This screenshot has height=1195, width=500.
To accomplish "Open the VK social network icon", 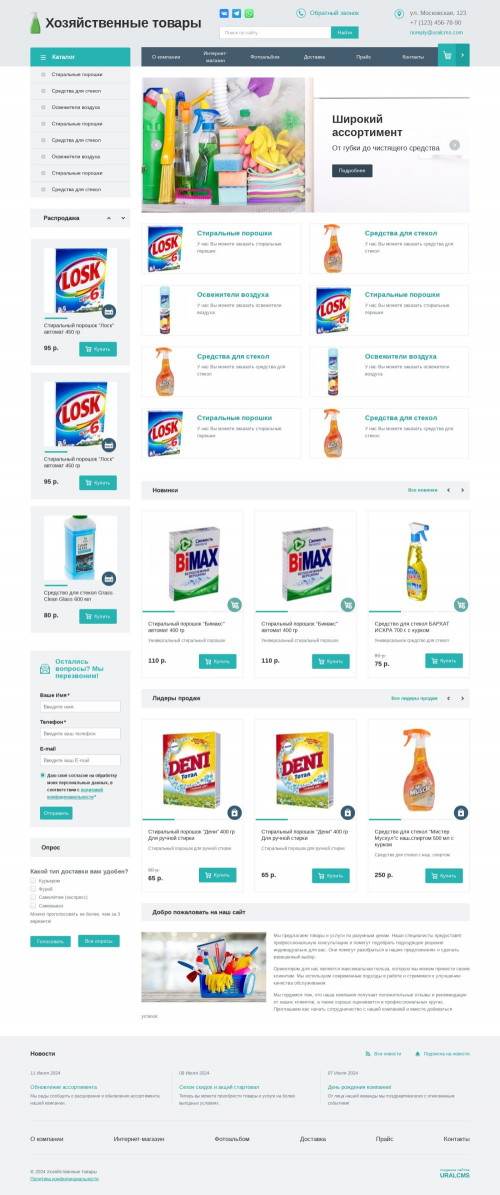I will coord(224,13).
